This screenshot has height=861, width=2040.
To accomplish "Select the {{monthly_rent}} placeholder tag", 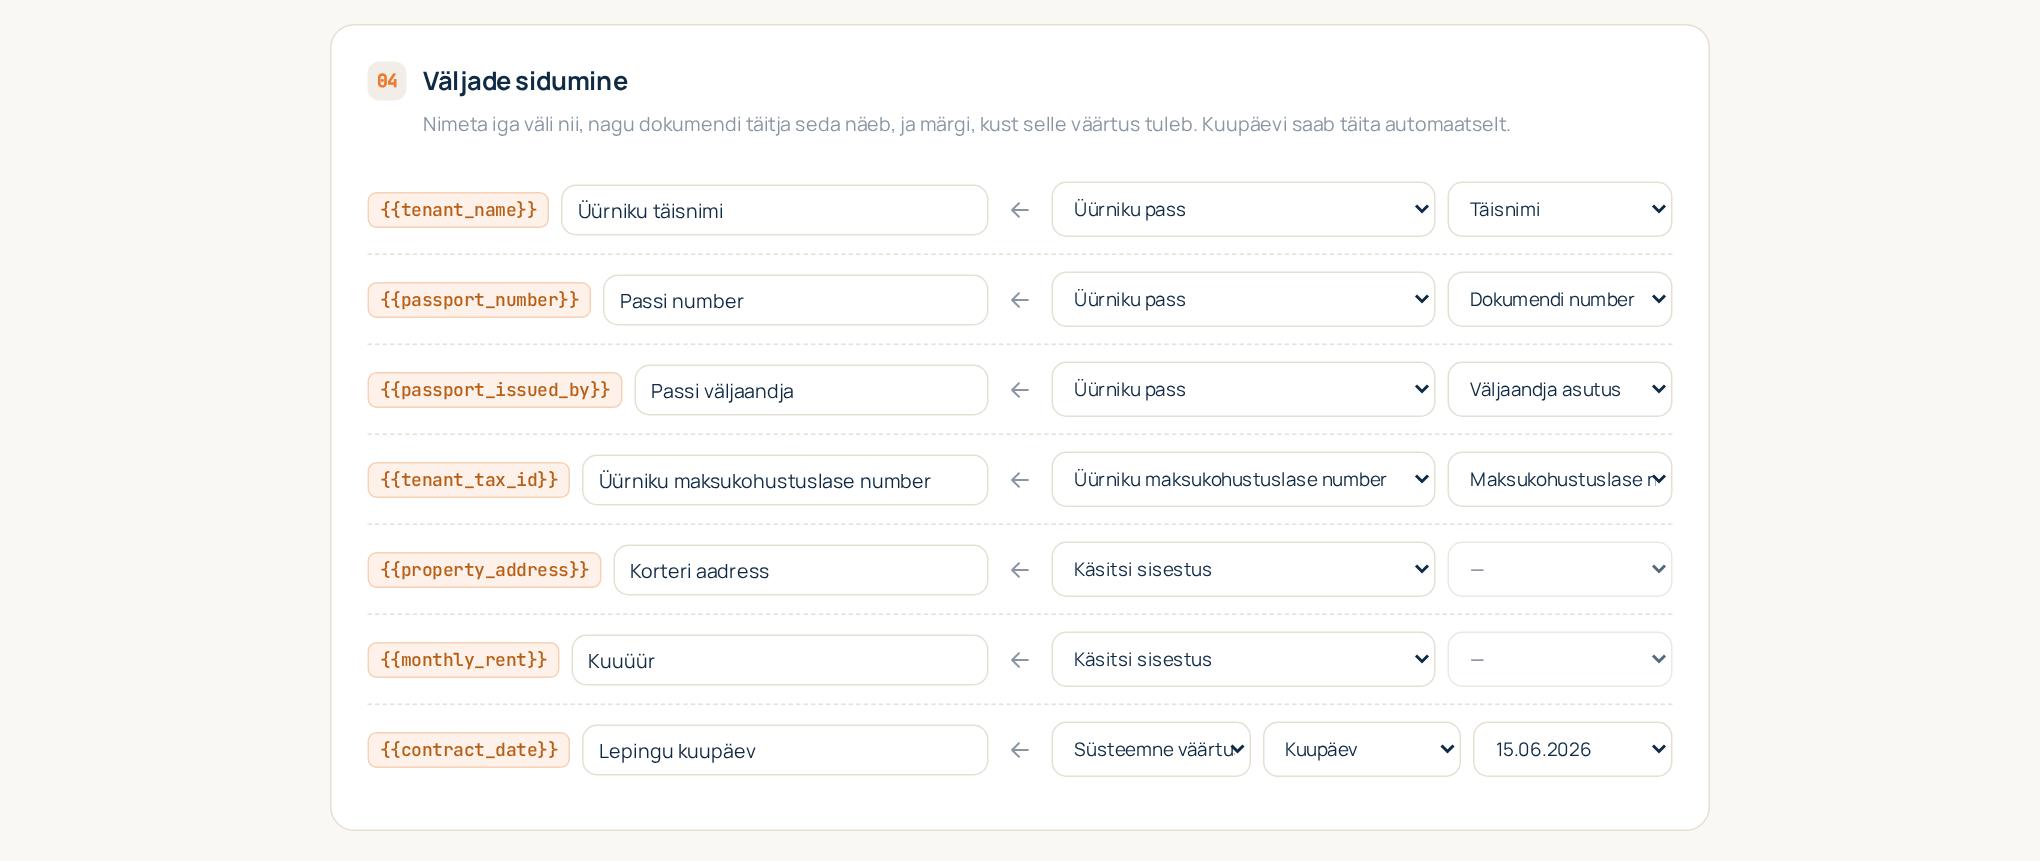I will [463, 660].
